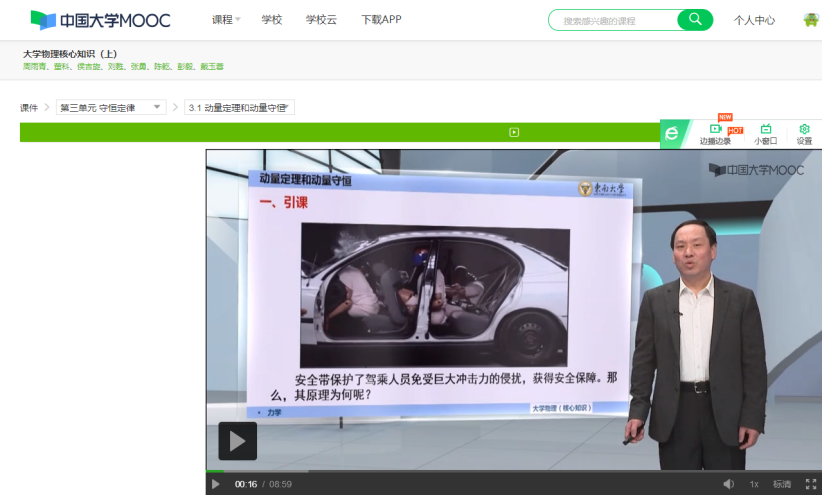Enter fullscreen video mode
Image resolution: width=822 pixels, height=495 pixels.
(x=811, y=484)
